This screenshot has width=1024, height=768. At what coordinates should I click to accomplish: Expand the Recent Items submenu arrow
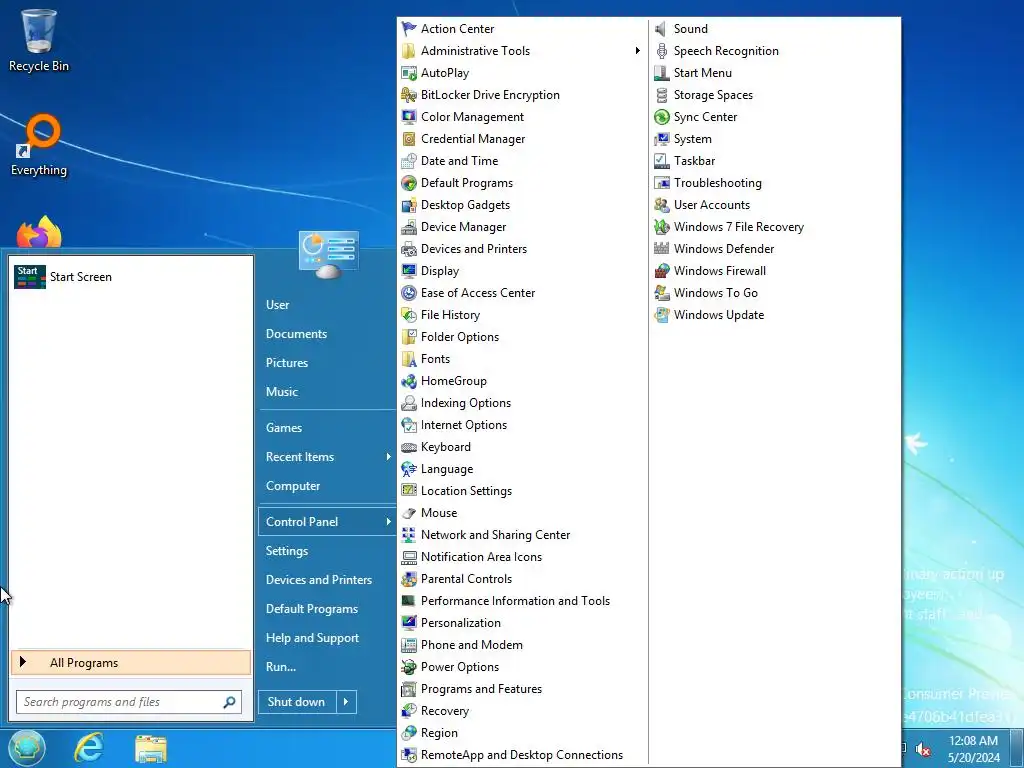point(388,457)
